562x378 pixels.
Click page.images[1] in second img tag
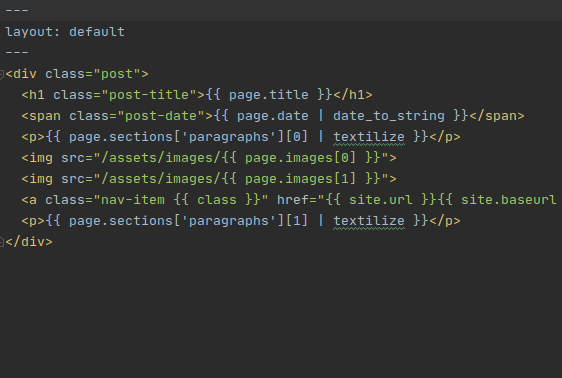[300, 179]
